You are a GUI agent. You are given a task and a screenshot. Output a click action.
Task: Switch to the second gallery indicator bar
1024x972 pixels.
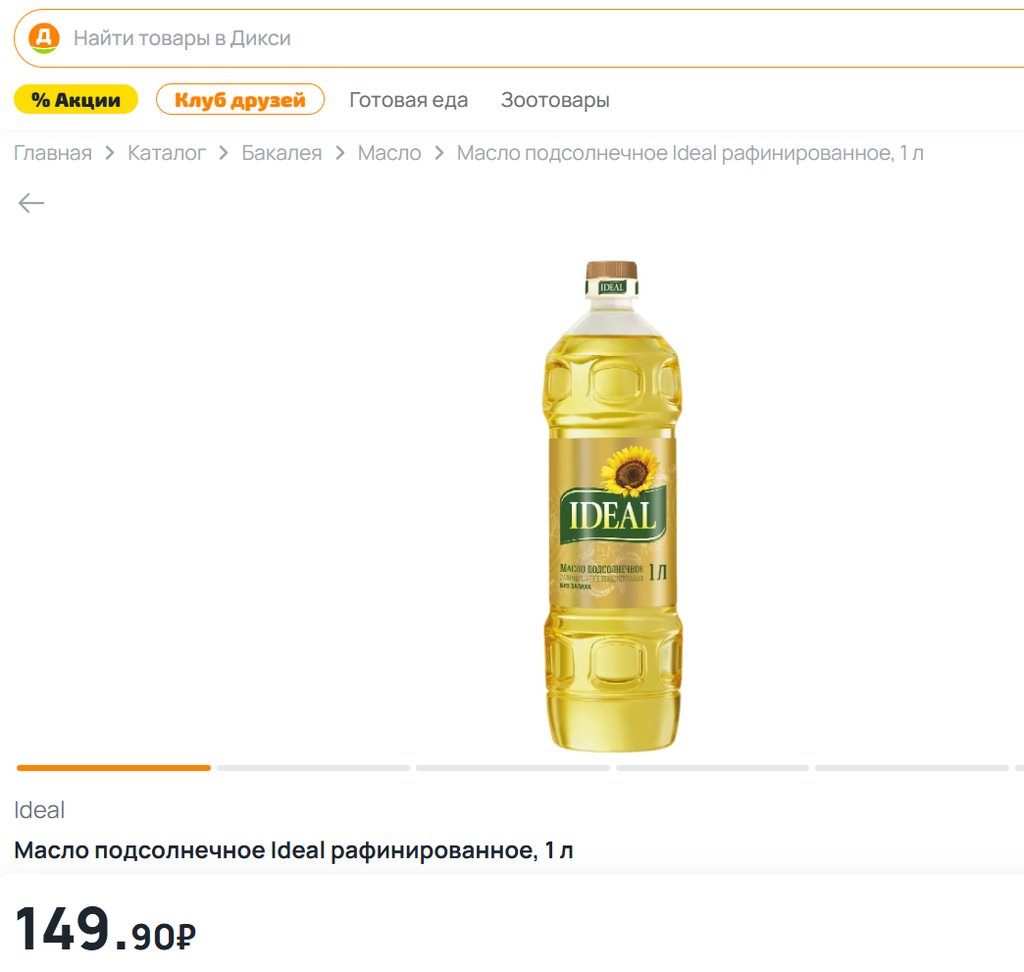313,768
